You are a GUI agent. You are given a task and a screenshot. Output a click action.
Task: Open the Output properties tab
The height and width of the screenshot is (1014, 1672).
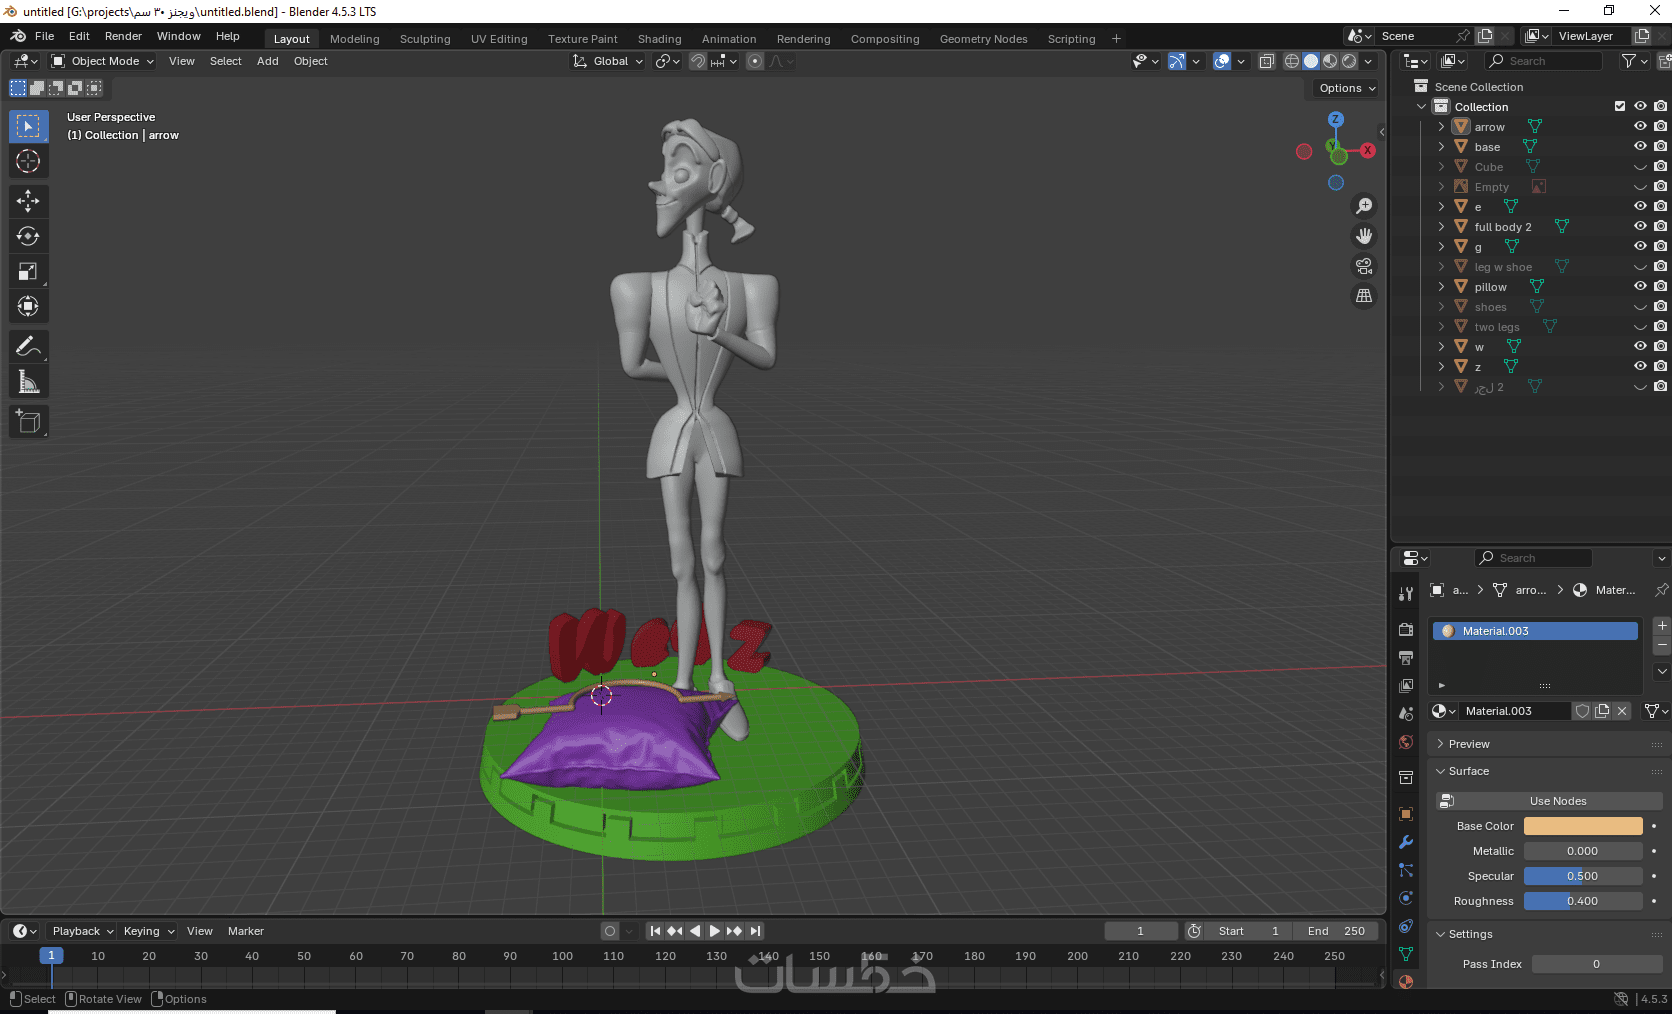[x=1406, y=657]
